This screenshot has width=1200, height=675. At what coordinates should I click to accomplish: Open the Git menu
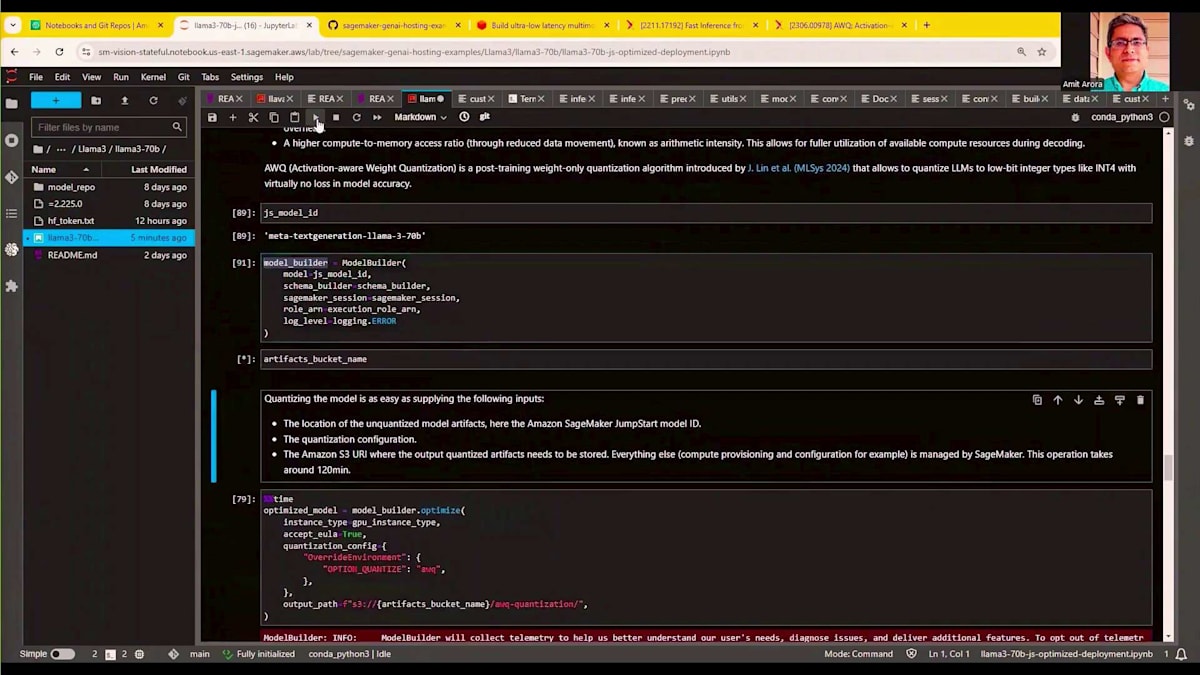click(x=183, y=77)
